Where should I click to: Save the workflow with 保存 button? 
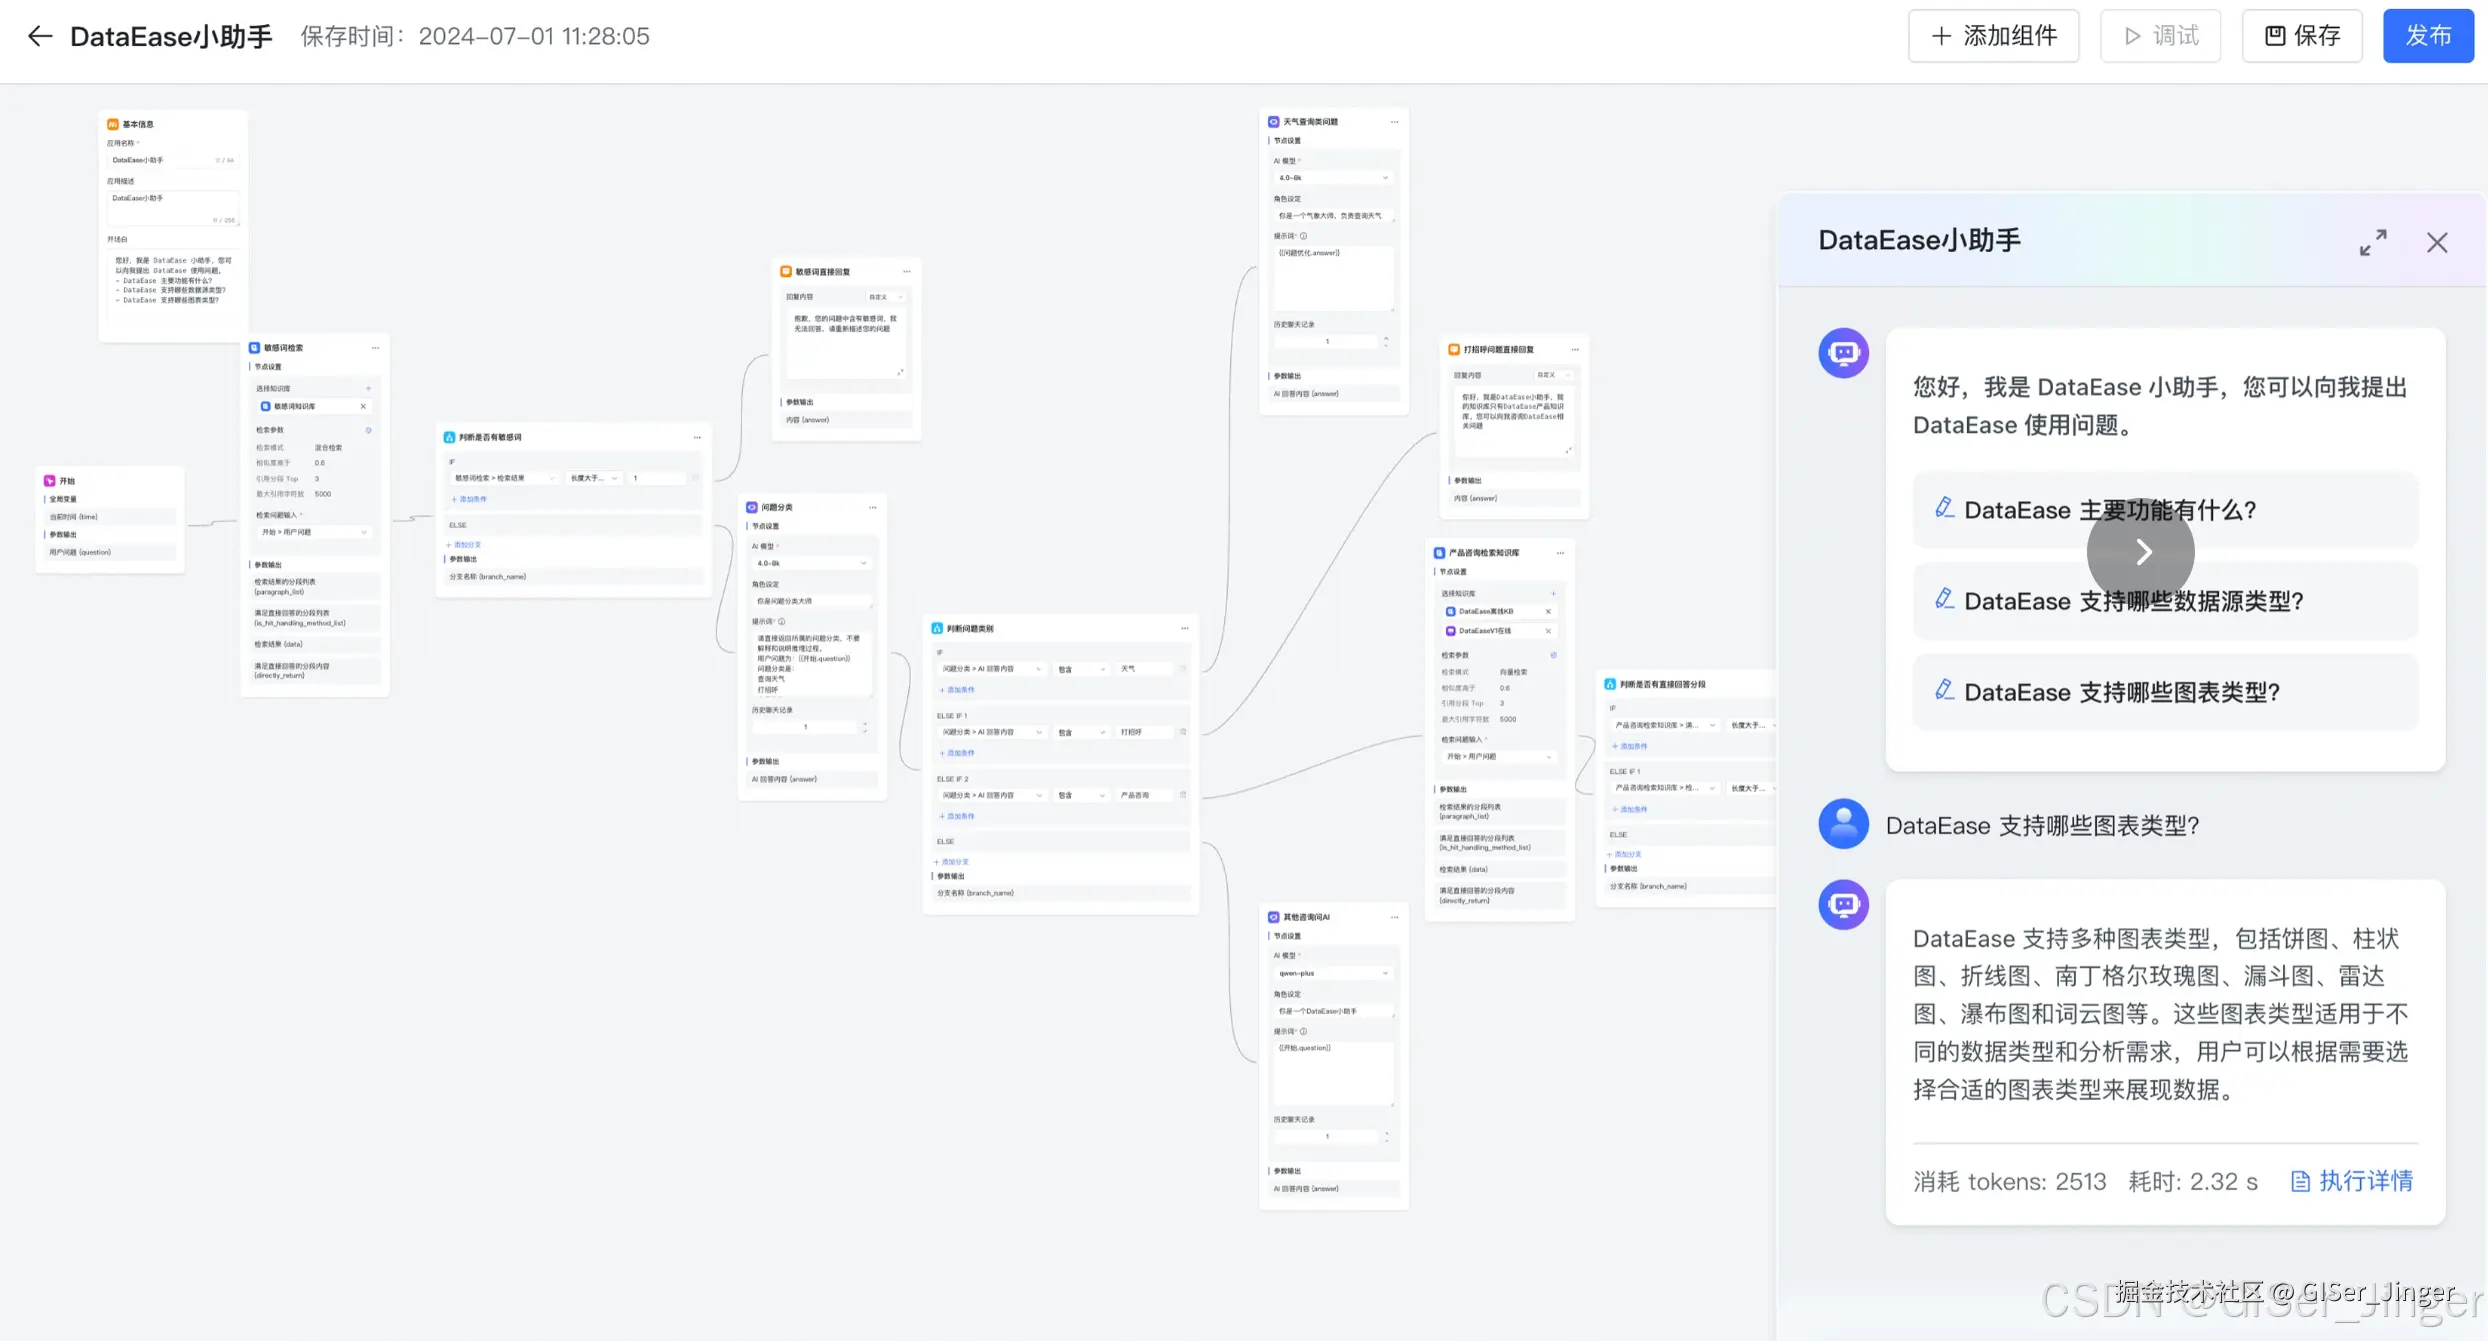click(x=2302, y=37)
